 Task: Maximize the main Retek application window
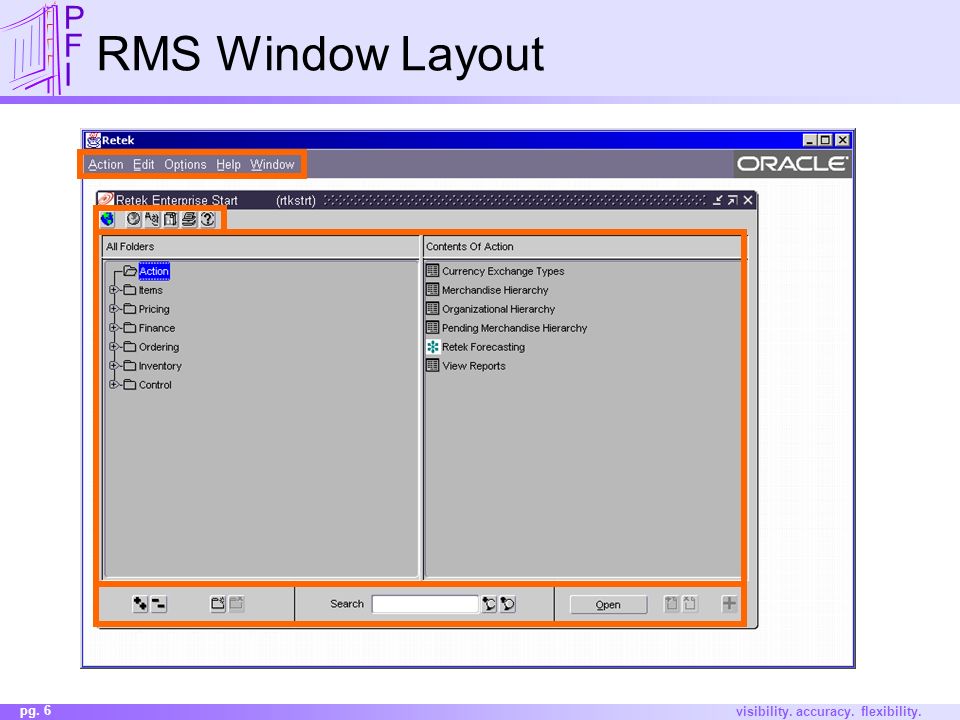pyautogui.click(x=825, y=140)
